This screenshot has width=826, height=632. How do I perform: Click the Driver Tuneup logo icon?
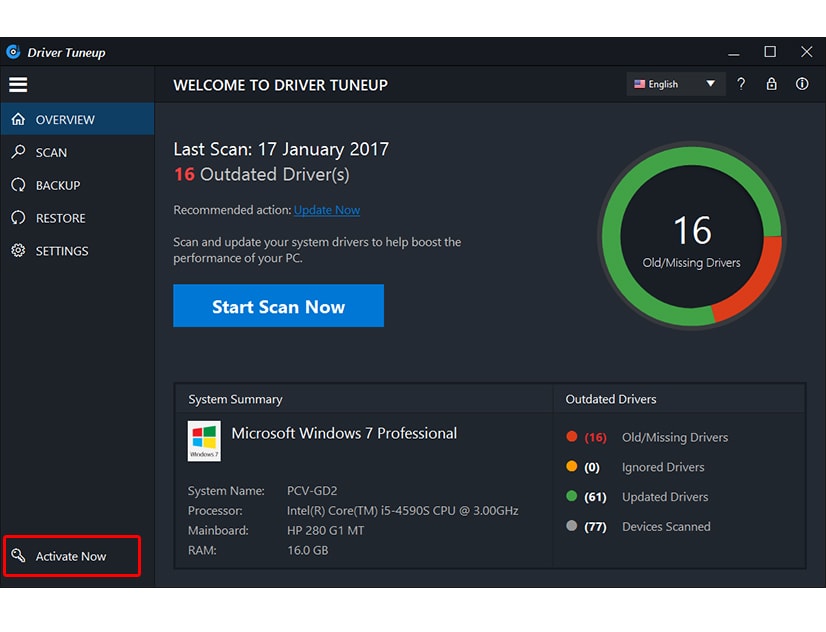[13, 52]
